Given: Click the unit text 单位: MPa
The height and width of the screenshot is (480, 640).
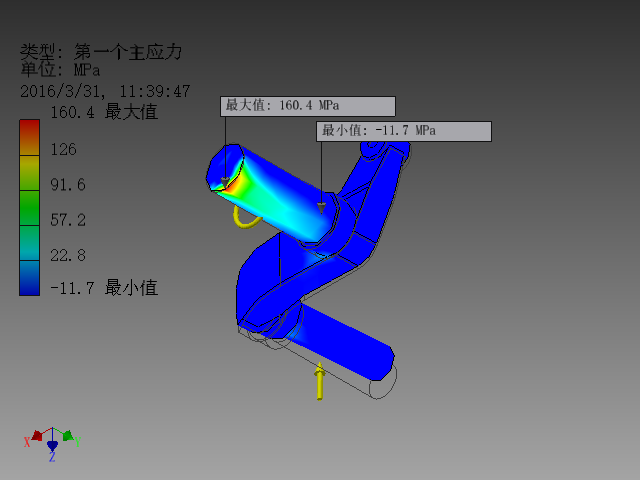Looking at the screenshot, I should point(60,69).
